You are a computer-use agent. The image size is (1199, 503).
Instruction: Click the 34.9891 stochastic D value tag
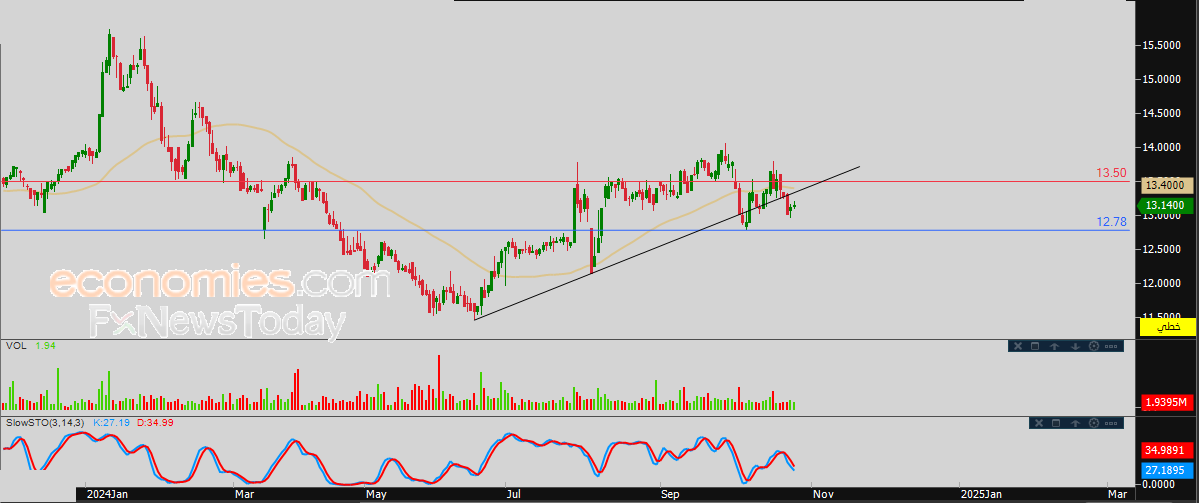pos(1168,449)
